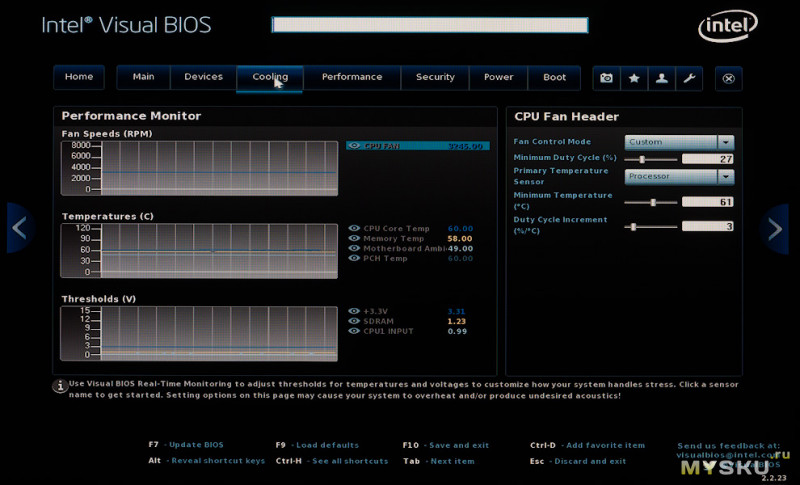This screenshot has height=485, width=800.
Task: Click the CPU Core Temp sensor name
Action: tap(396, 228)
